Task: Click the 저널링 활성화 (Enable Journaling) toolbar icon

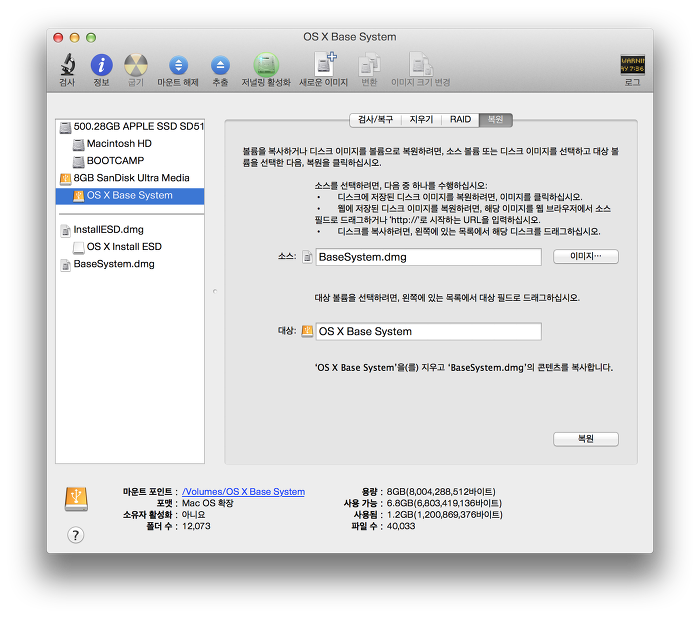Action: [266, 65]
